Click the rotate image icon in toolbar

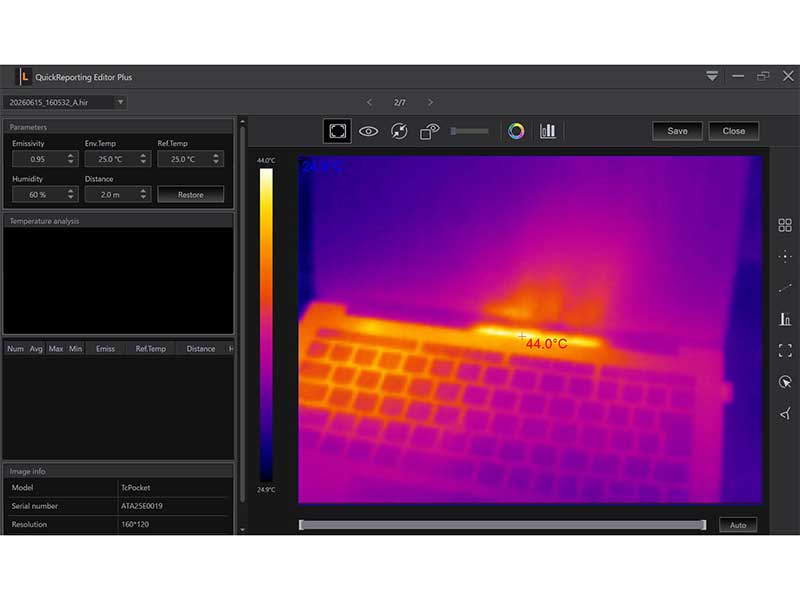[399, 131]
